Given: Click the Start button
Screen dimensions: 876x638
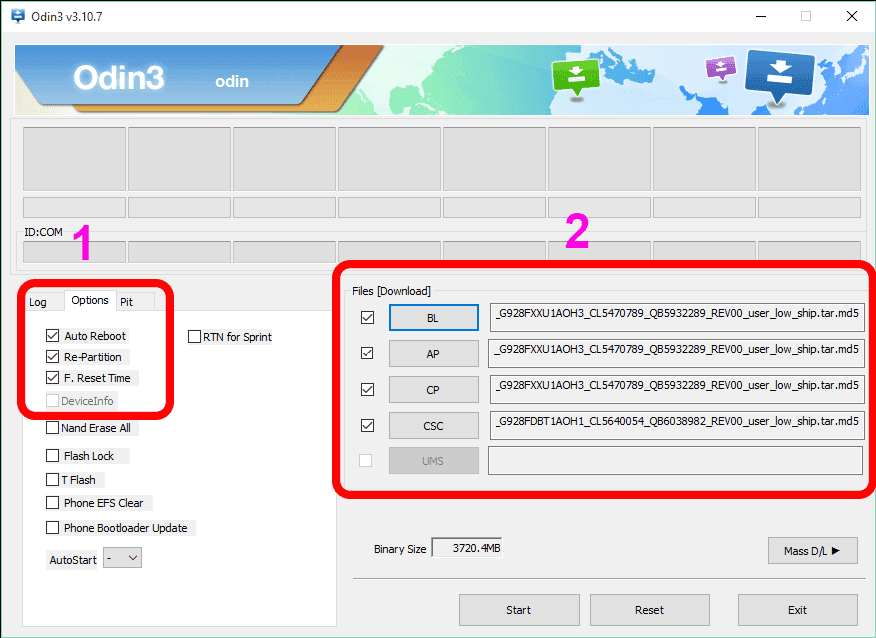Looking at the screenshot, I should point(519,610).
